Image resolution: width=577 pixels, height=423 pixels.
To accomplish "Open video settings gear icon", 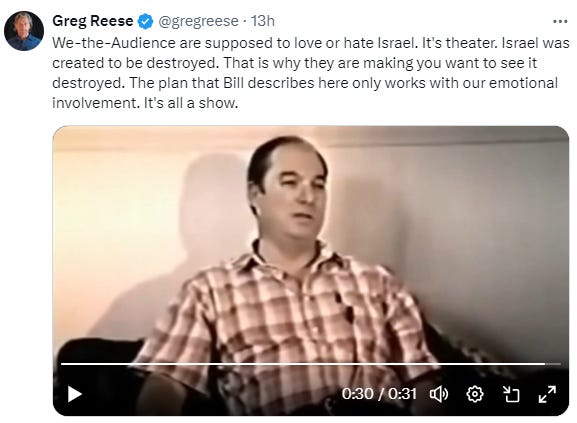I will coord(475,394).
